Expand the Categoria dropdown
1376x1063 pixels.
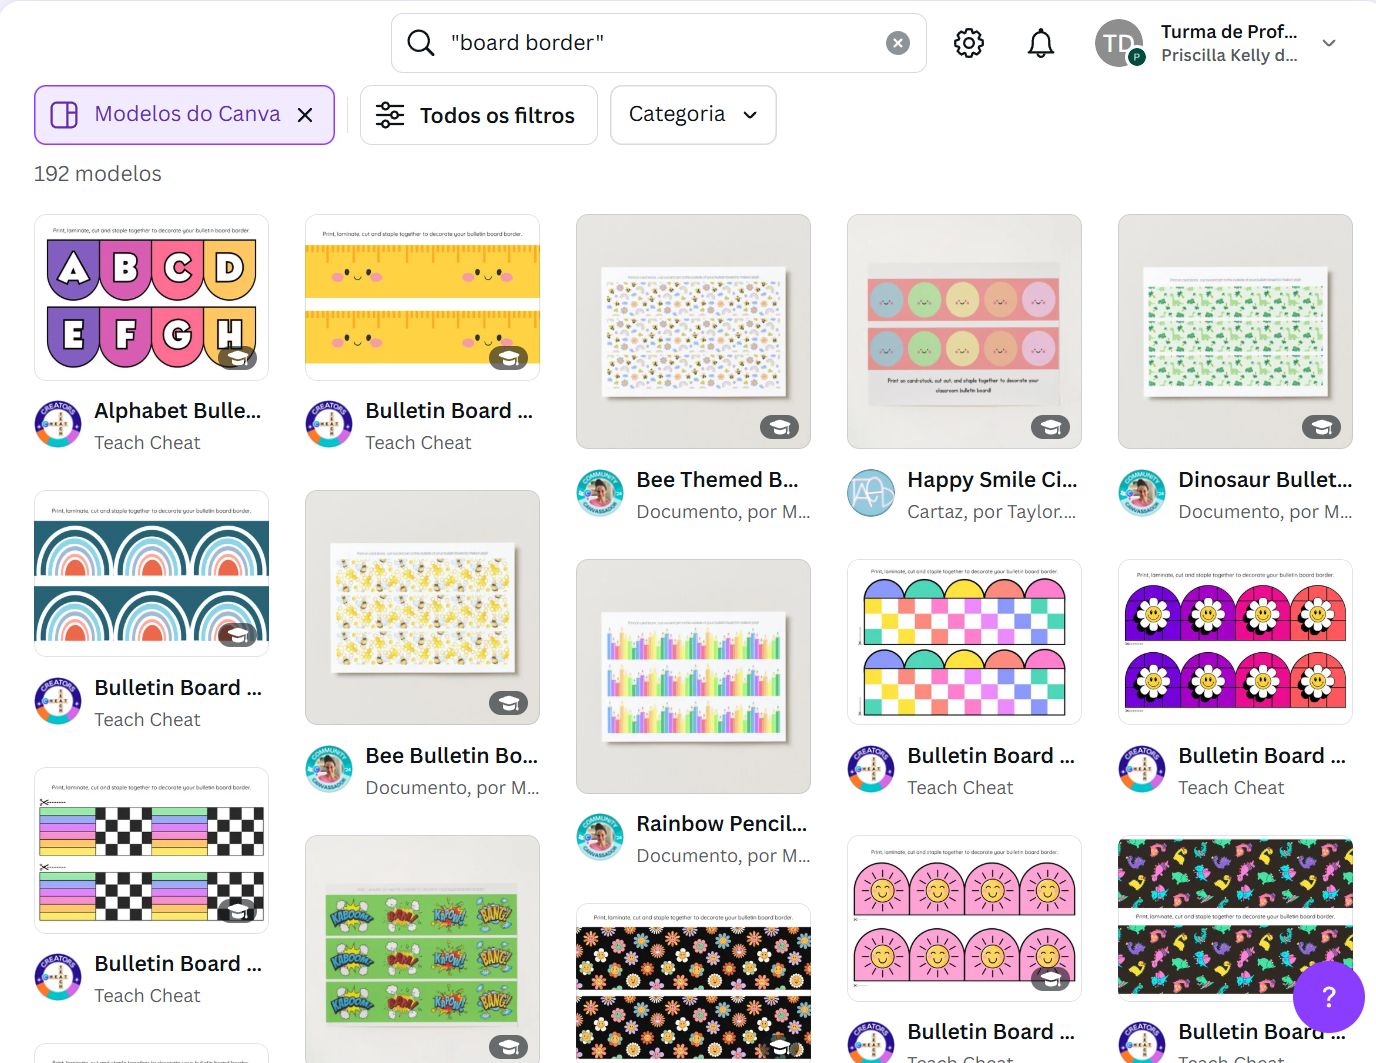[x=693, y=115]
